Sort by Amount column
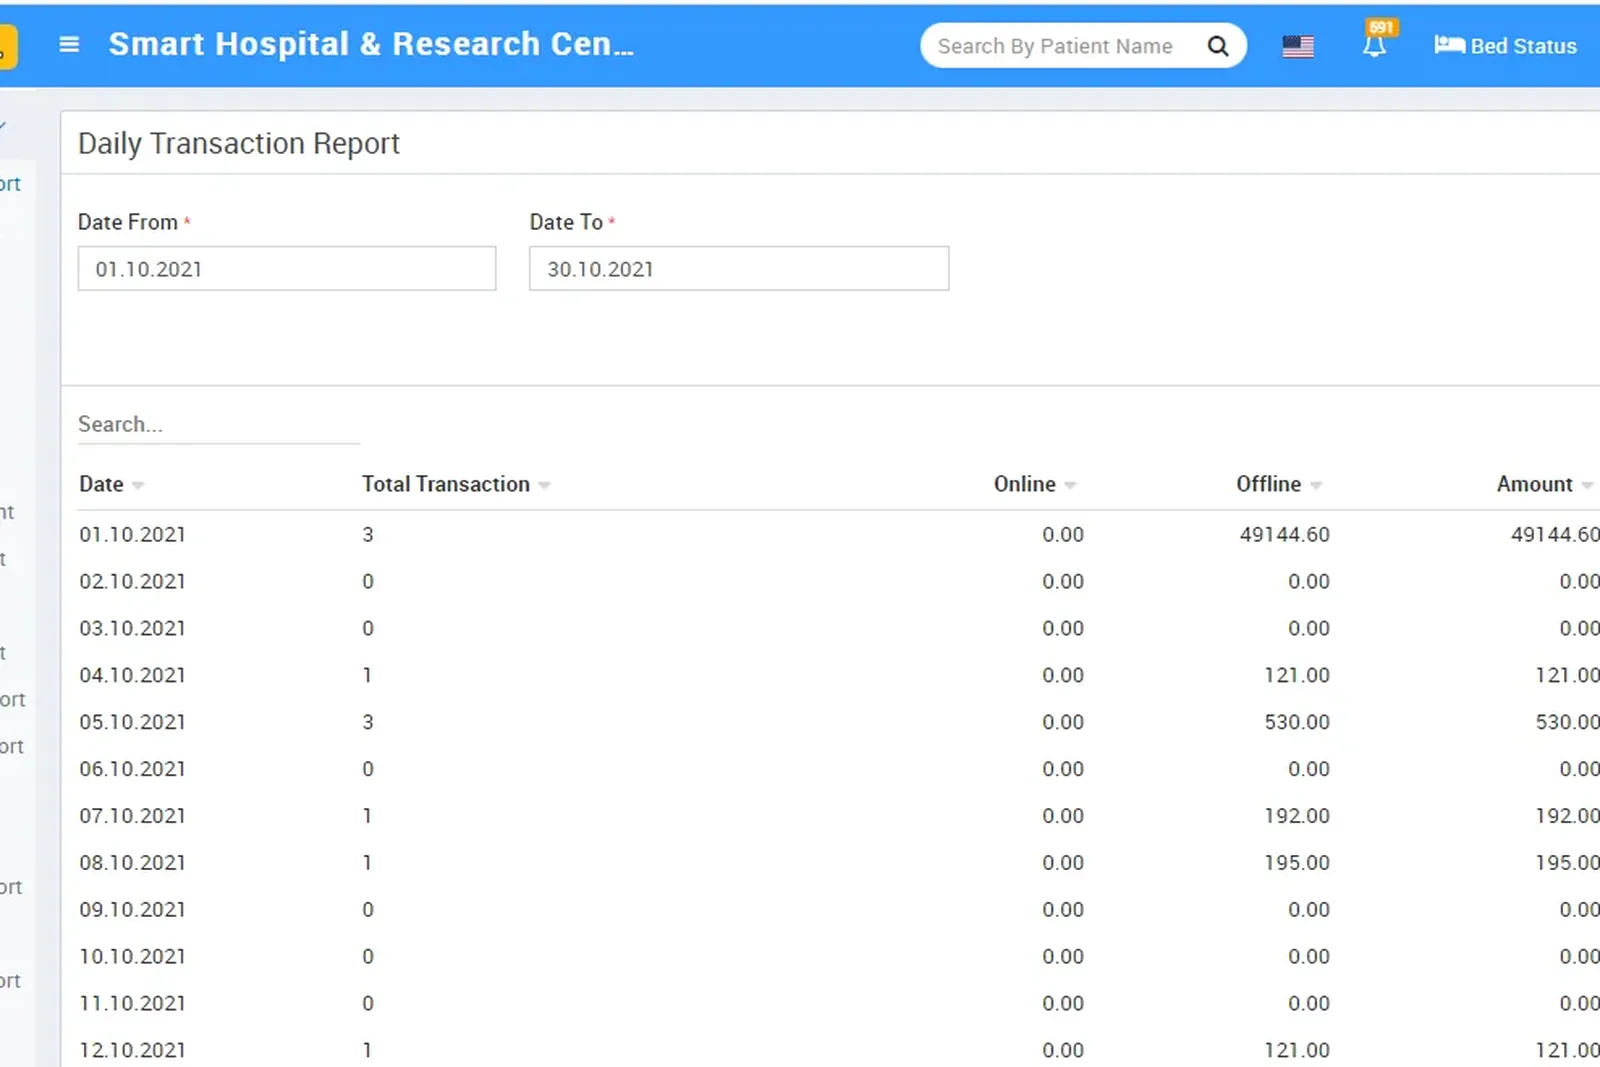The image size is (1600, 1067). 1545,484
